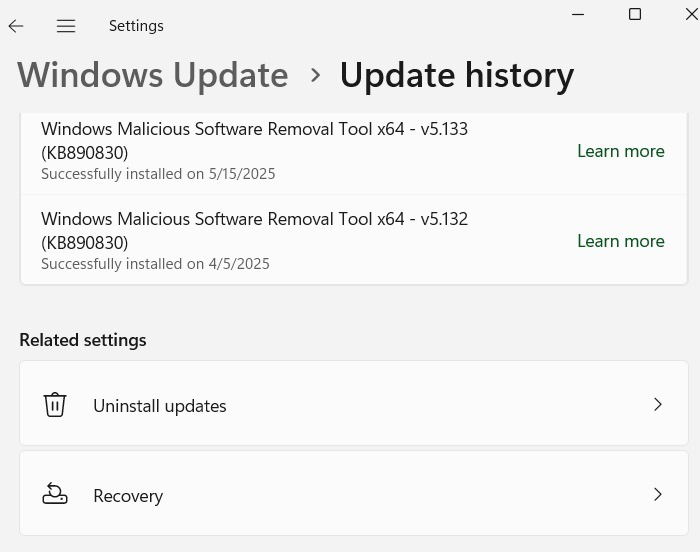Go to the Windows Update breadcrumb
The width and height of the screenshot is (700, 552).
pos(153,75)
